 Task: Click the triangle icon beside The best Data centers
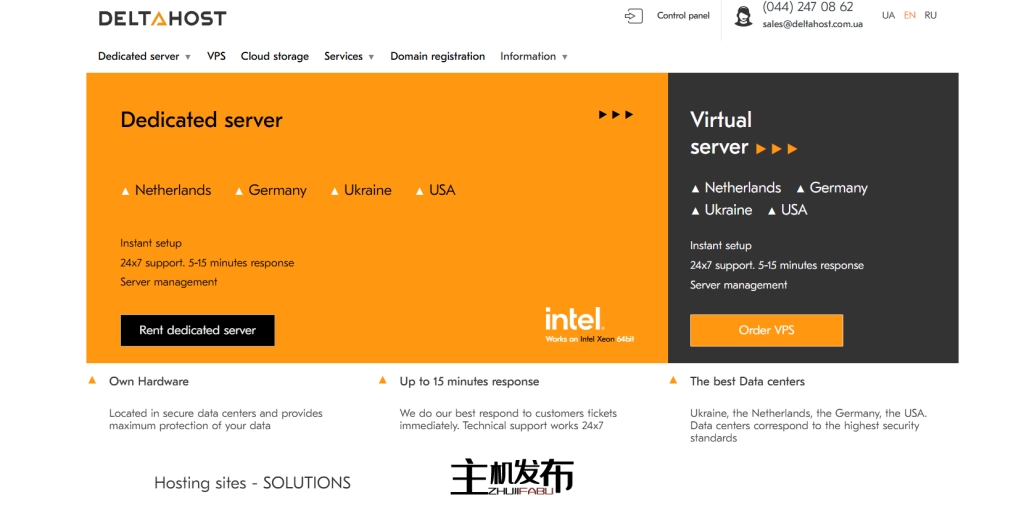[673, 380]
